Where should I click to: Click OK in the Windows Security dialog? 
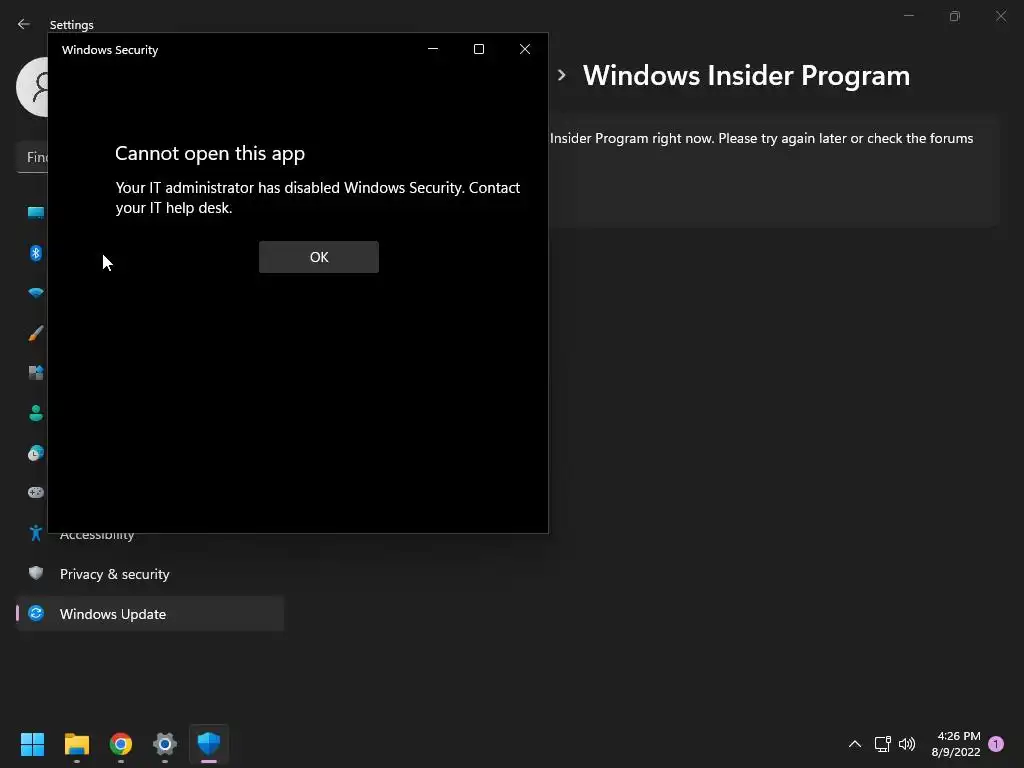[x=319, y=257]
